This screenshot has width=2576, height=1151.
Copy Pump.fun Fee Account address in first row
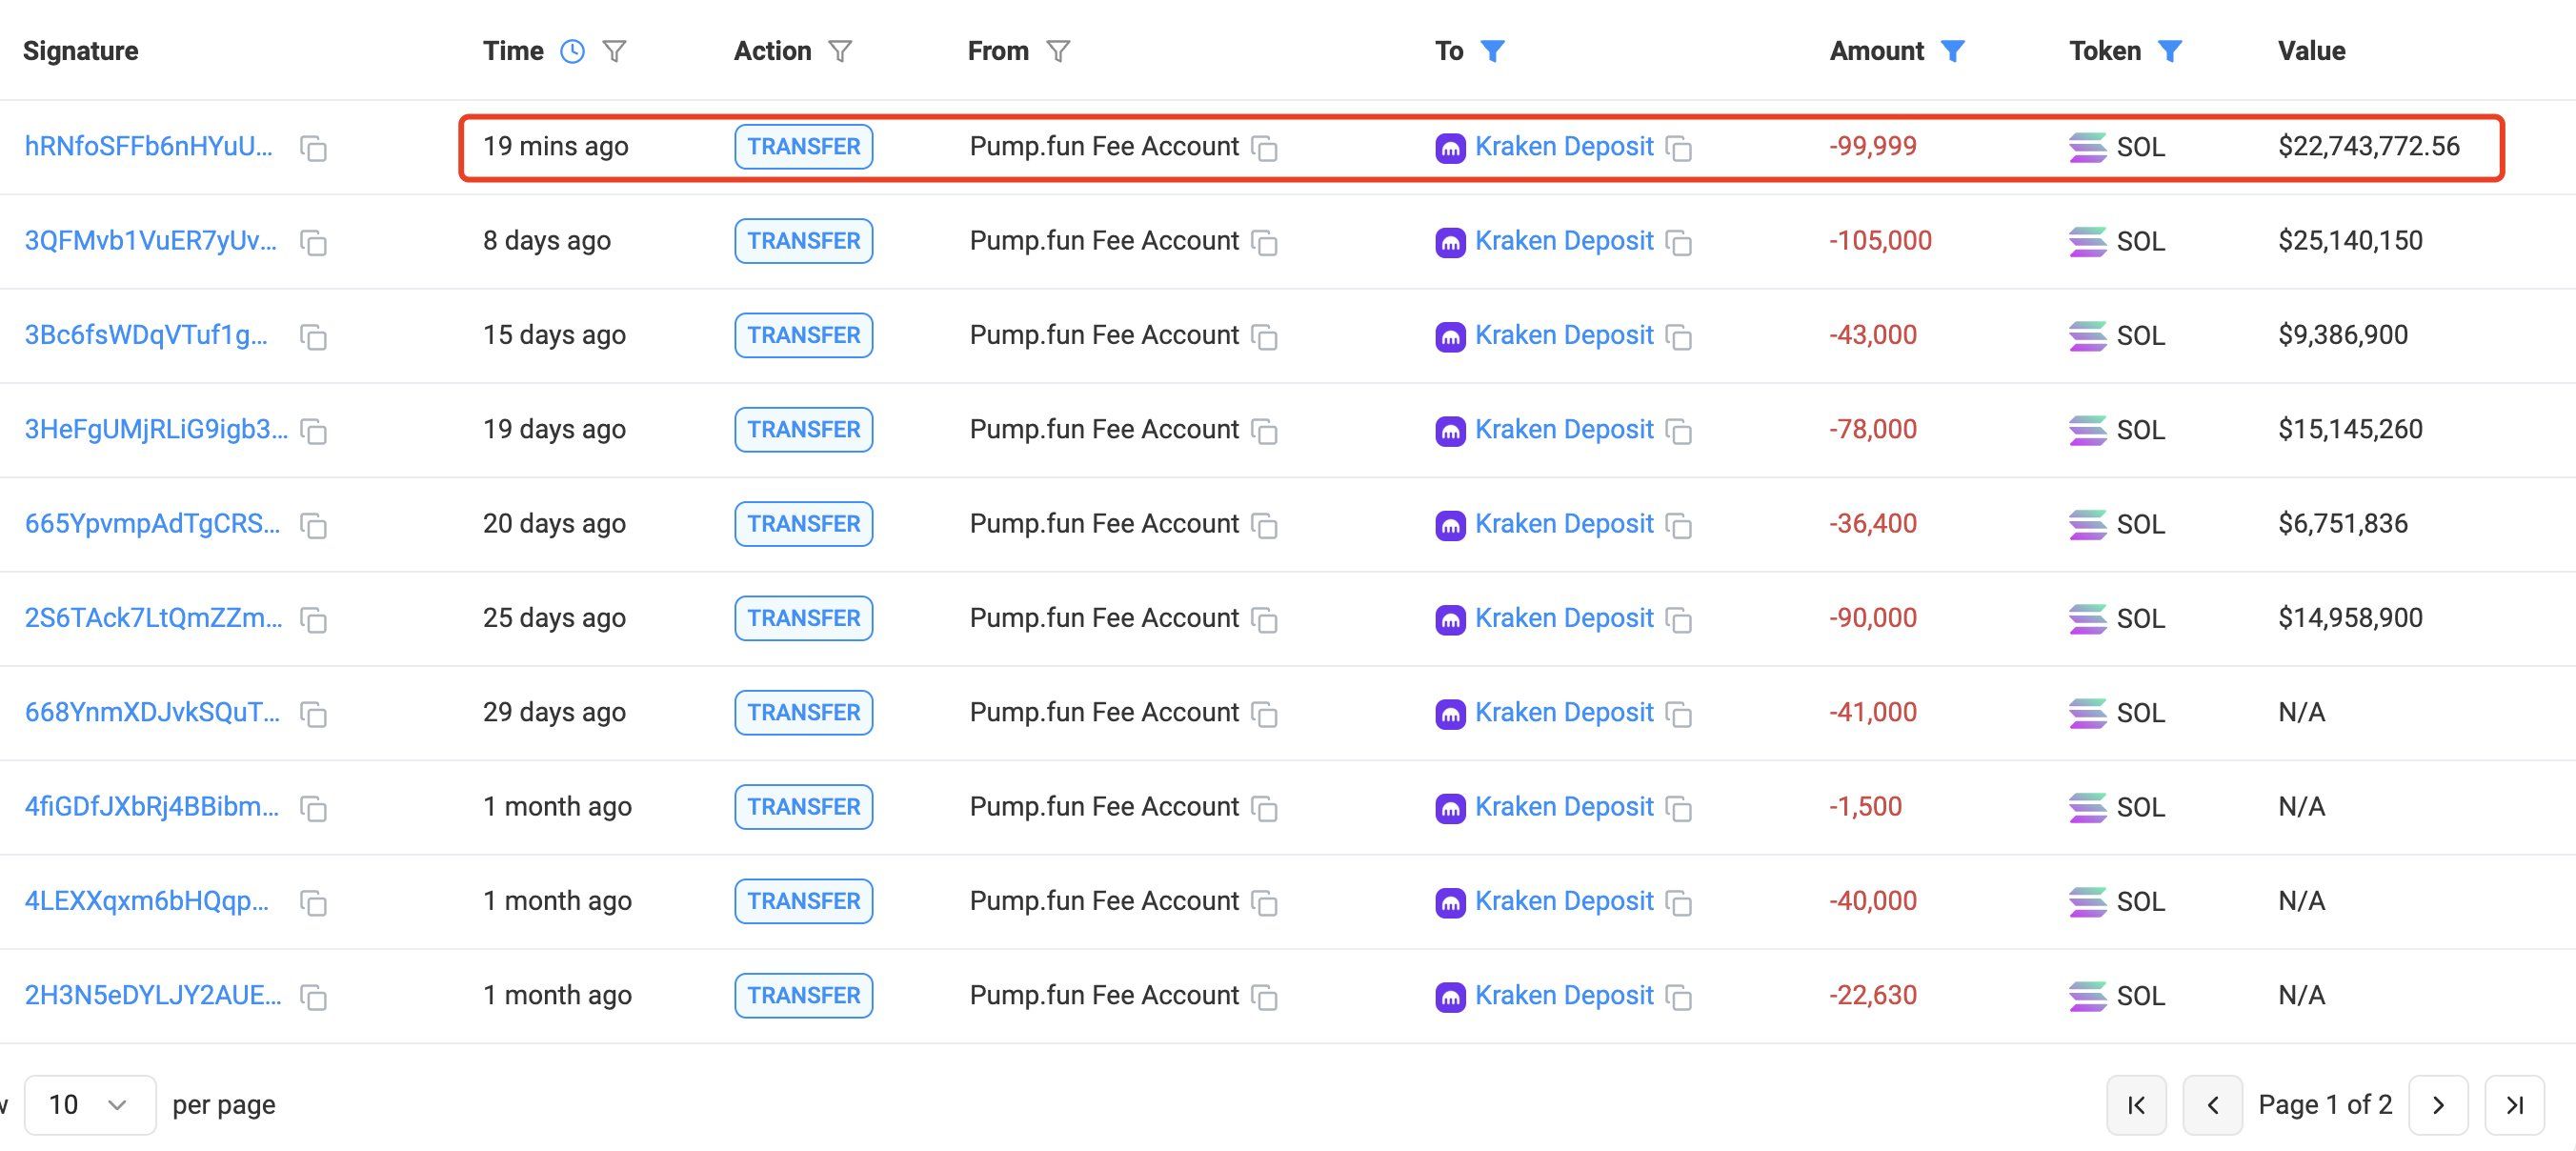(x=1265, y=148)
